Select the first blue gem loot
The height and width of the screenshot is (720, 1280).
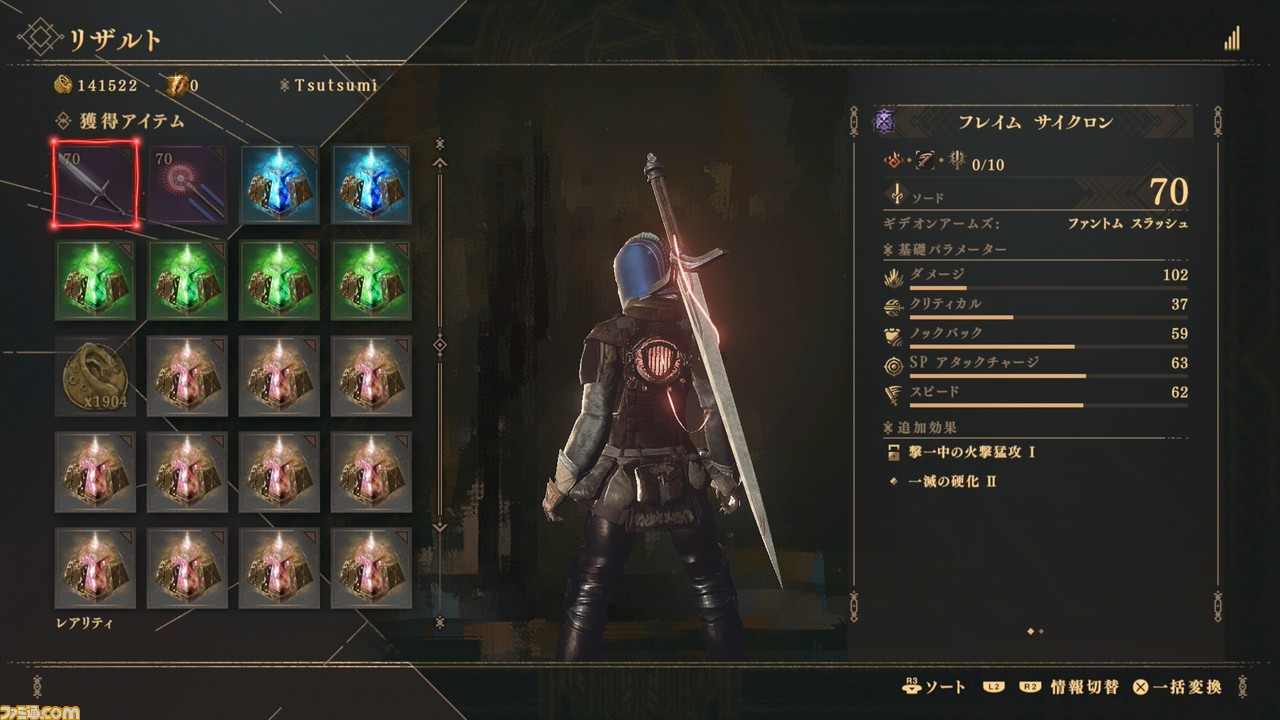pyautogui.click(x=279, y=184)
